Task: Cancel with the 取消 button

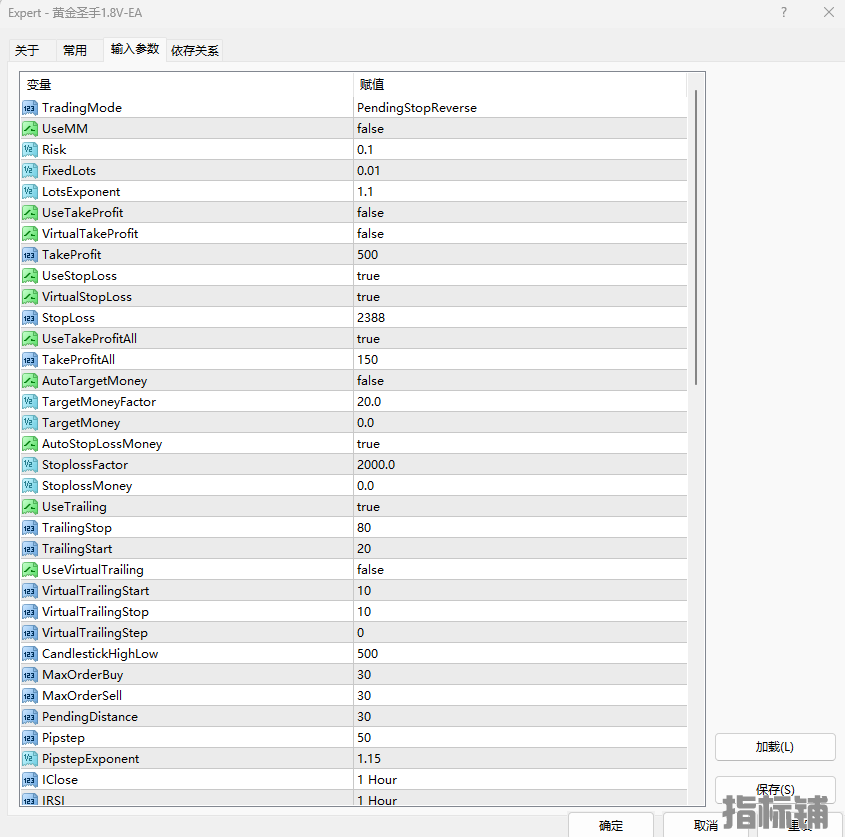Action: coord(705,825)
